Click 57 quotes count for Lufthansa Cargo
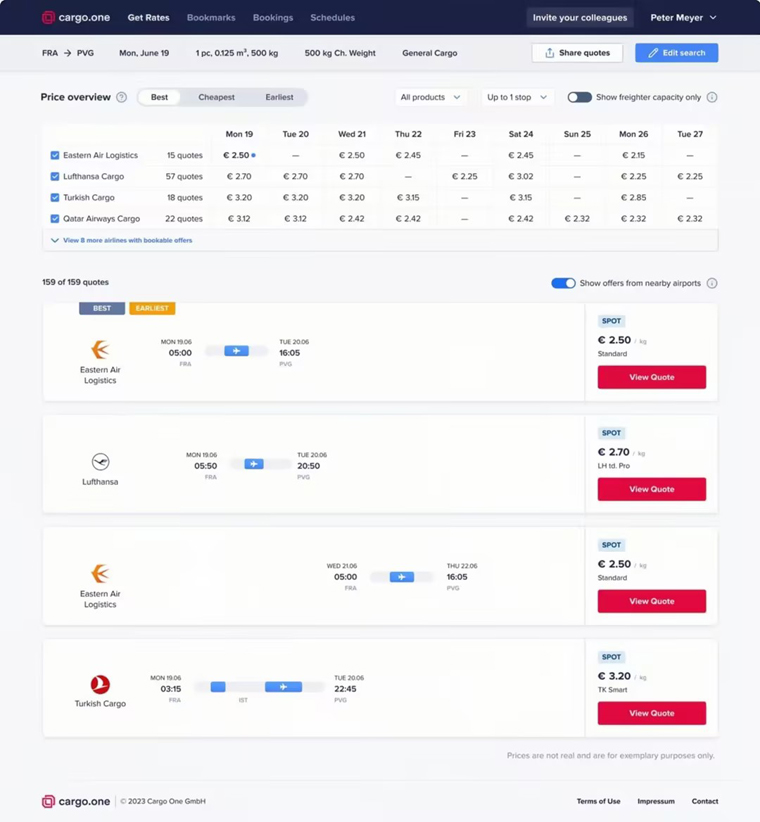Image resolution: width=760 pixels, height=822 pixels. tap(184, 176)
